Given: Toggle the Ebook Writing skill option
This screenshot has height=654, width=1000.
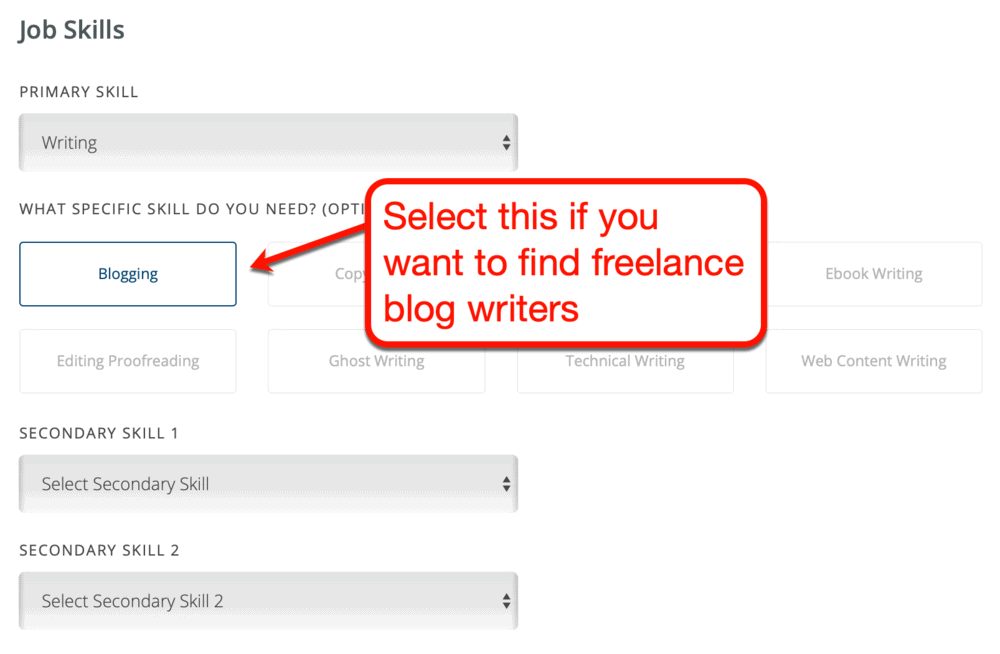Looking at the screenshot, I should tap(873, 274).
